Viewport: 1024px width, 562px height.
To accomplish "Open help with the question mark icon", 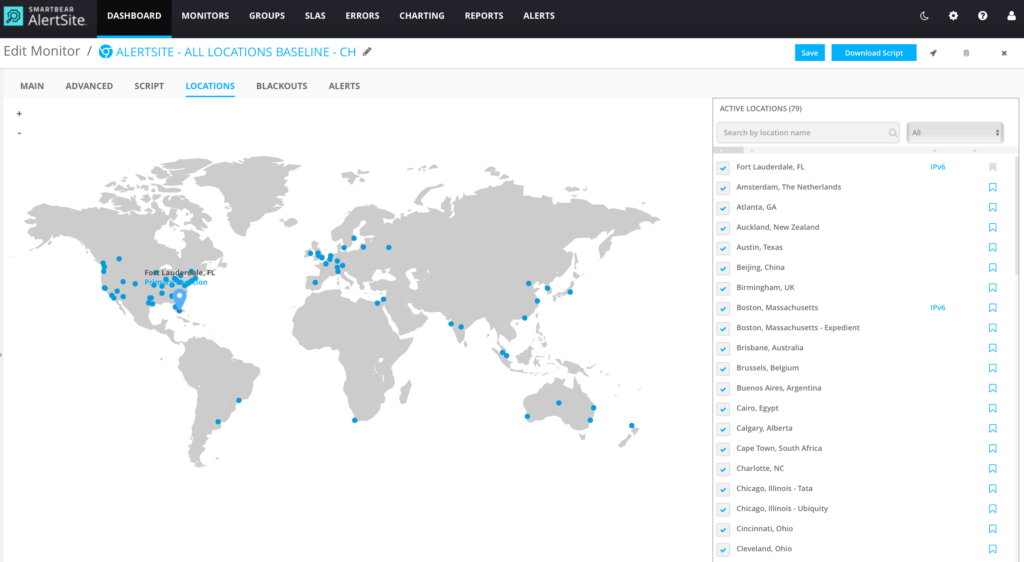I will point(982,16).
